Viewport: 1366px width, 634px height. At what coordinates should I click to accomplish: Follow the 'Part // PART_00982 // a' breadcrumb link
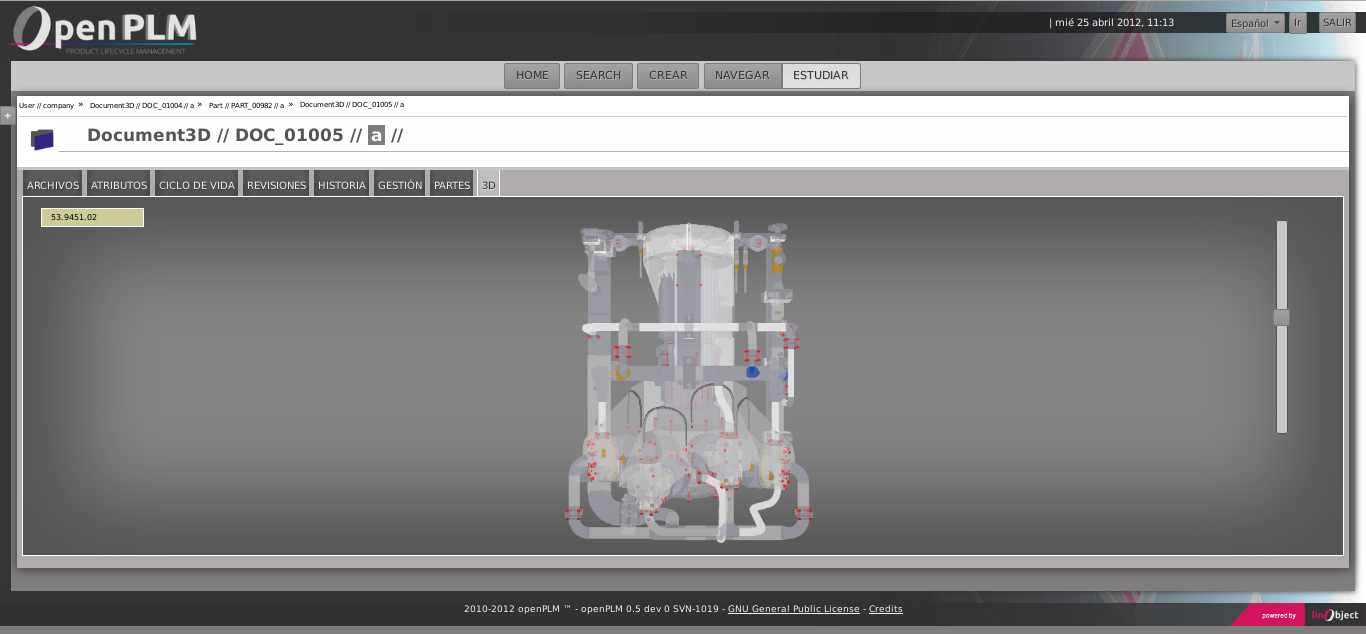(x=245, y=104)
